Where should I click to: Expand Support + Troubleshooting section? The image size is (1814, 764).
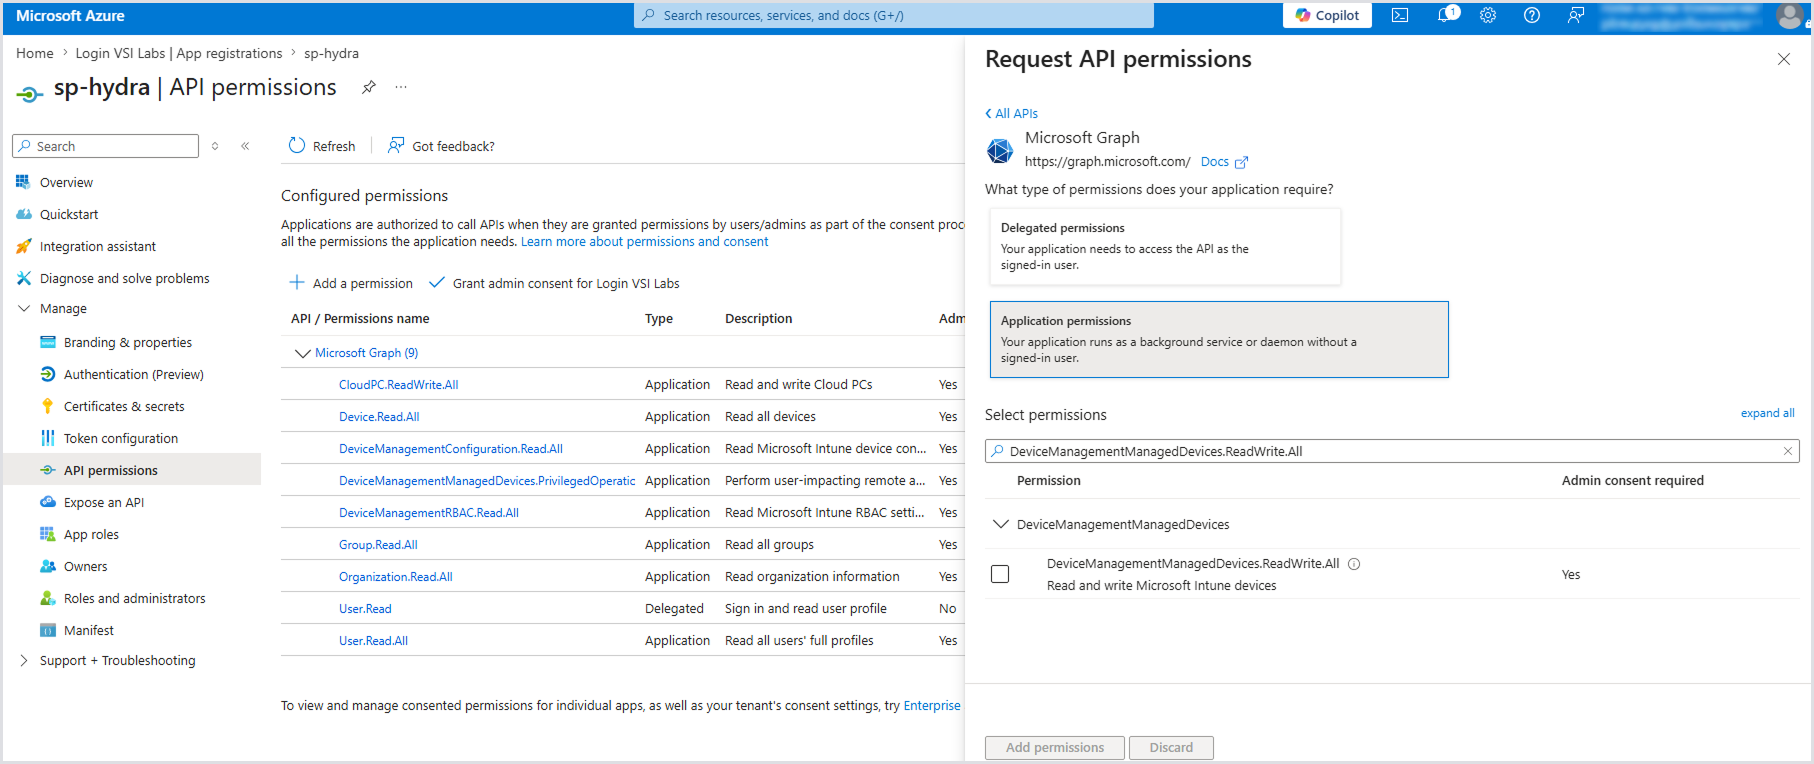pos(24,660)
